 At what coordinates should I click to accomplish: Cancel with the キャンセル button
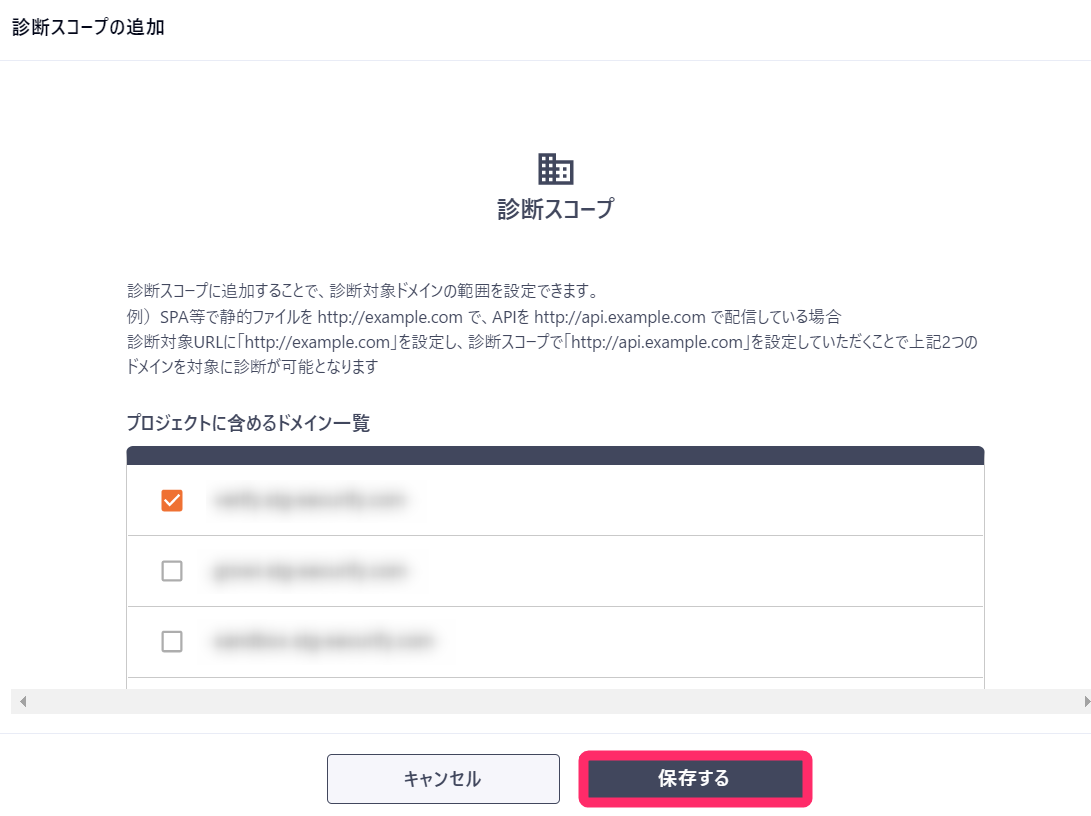pos(443,778)
